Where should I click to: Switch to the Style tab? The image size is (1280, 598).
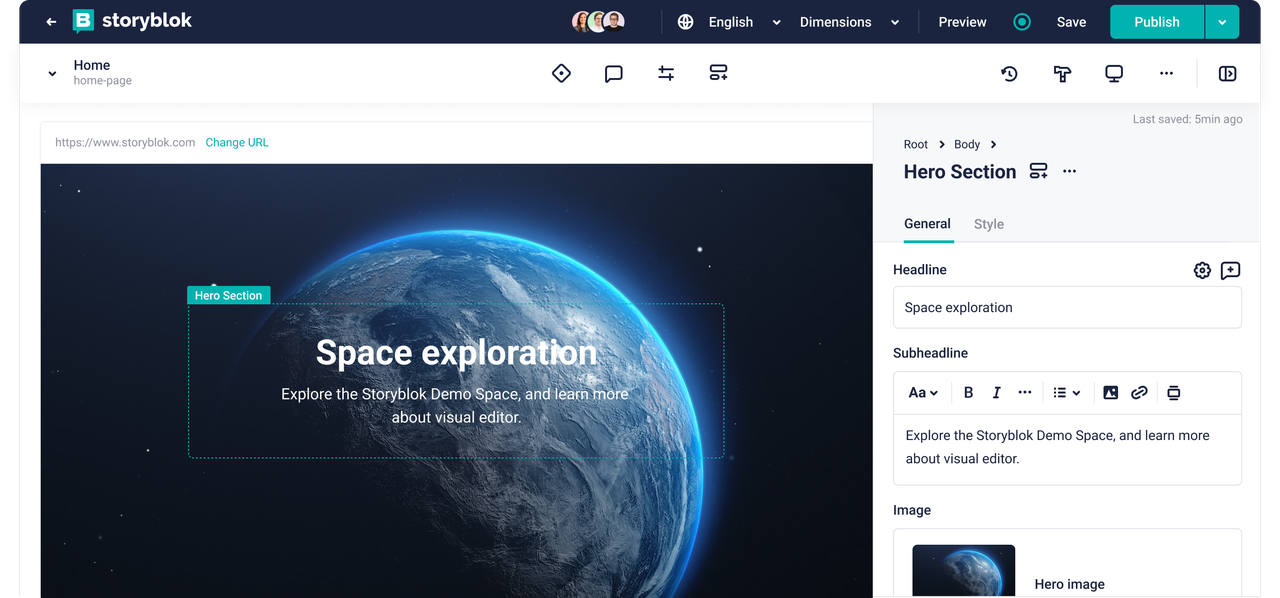coord(988,224)
